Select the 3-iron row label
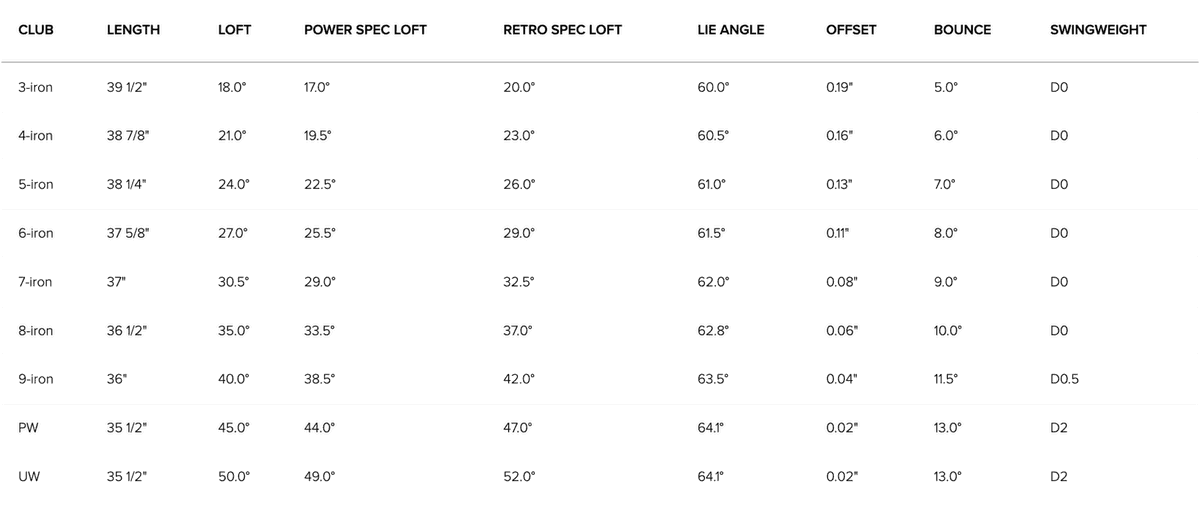The width and height of the screenshot is (1200, 510). (x=36, y=87)
